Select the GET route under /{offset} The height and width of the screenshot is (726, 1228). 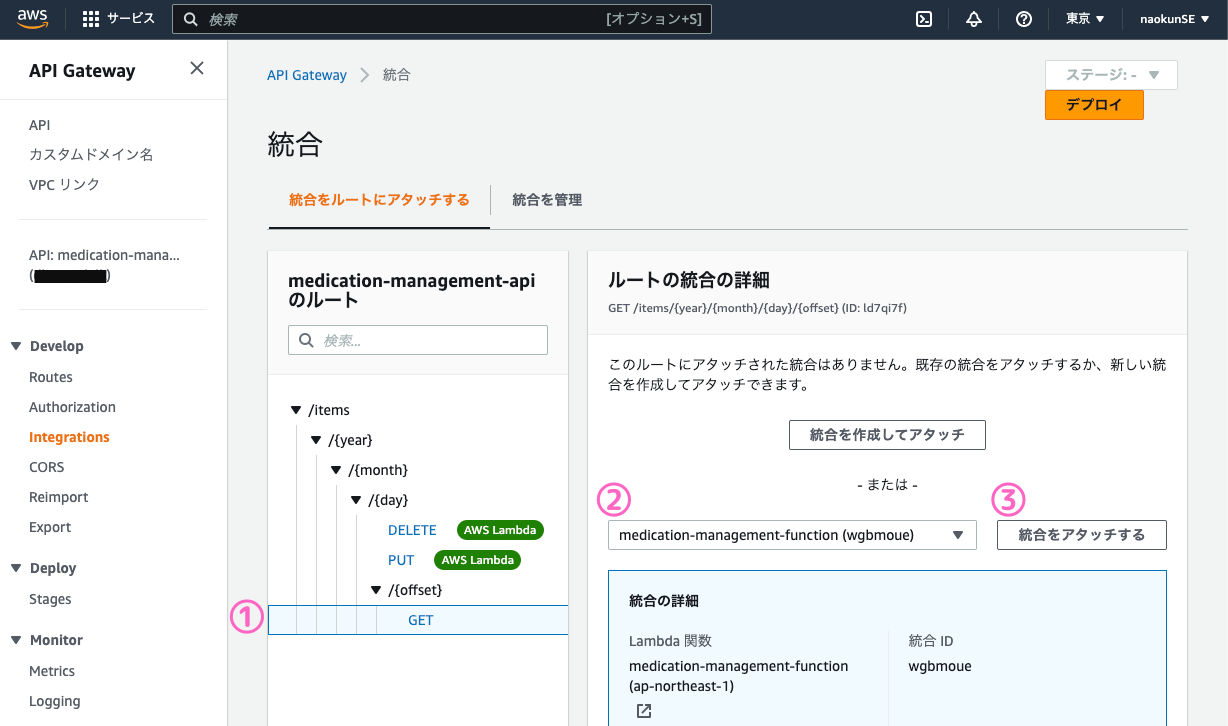(x=419, y=620)
